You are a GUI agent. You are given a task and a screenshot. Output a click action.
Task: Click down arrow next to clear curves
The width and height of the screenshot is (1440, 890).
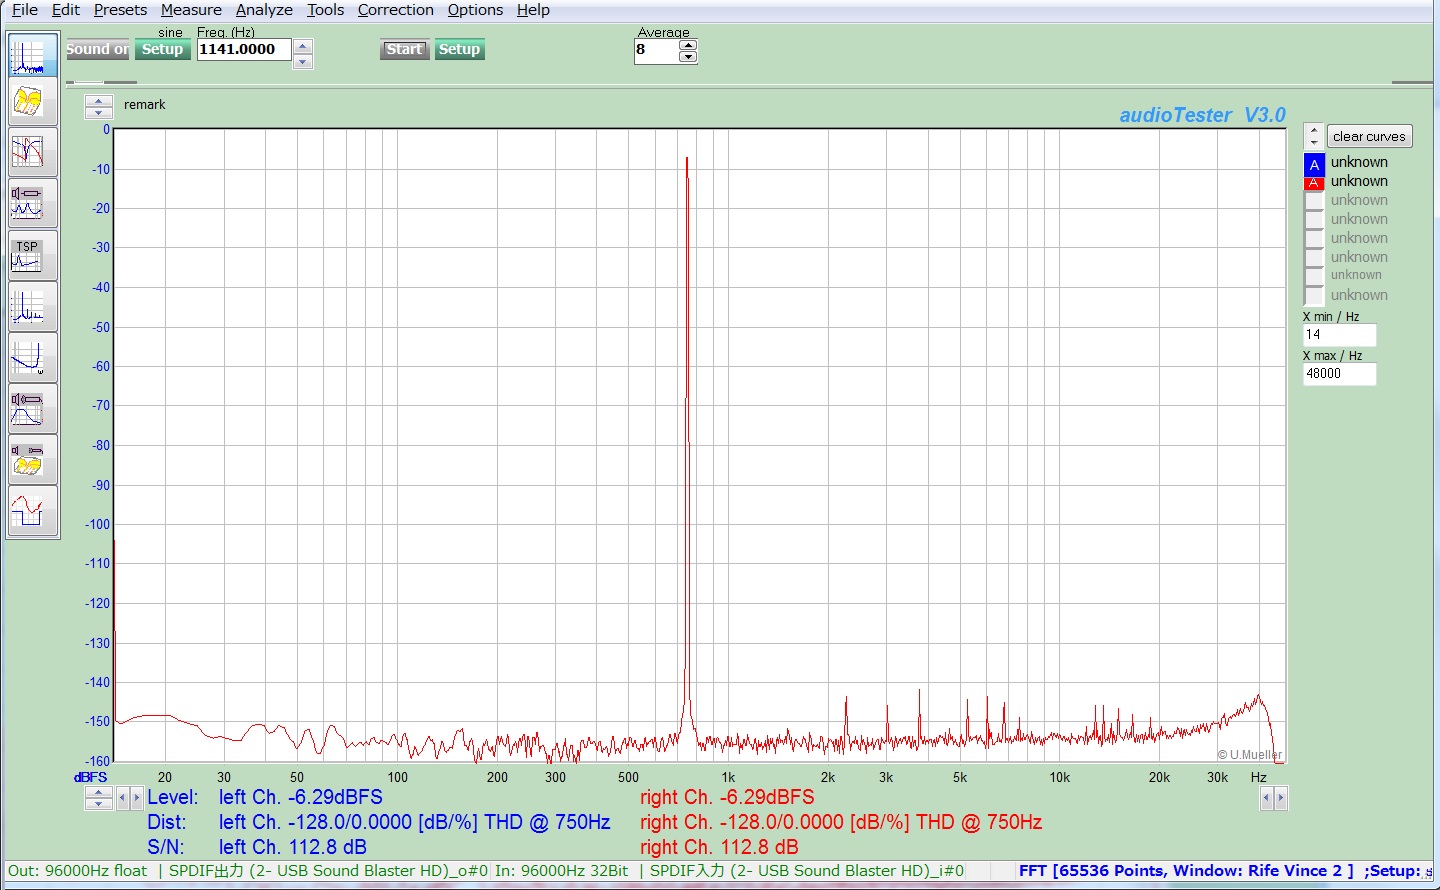pyautogui.click(x=1314, y=143)
